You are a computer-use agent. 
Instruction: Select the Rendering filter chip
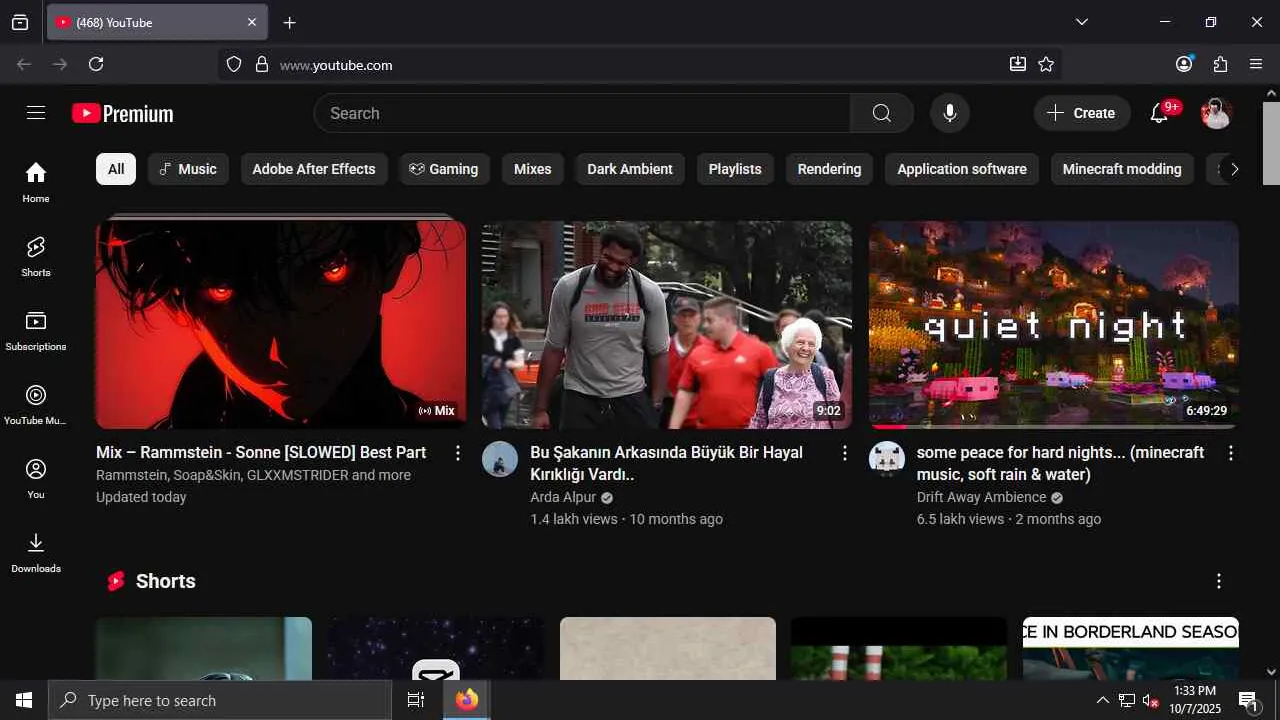[x=829, y=169]
